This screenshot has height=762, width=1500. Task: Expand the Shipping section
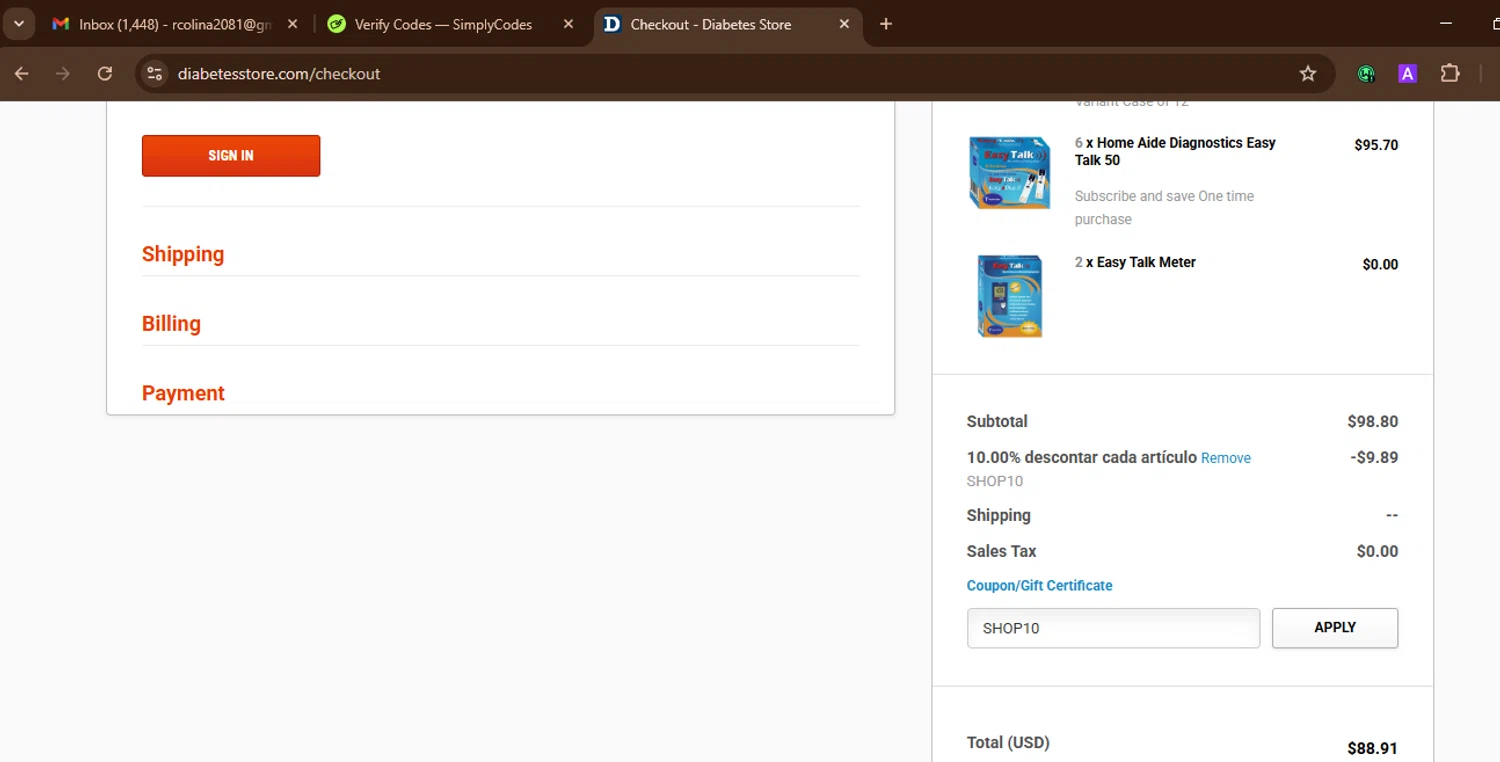[x=183, y=254]
